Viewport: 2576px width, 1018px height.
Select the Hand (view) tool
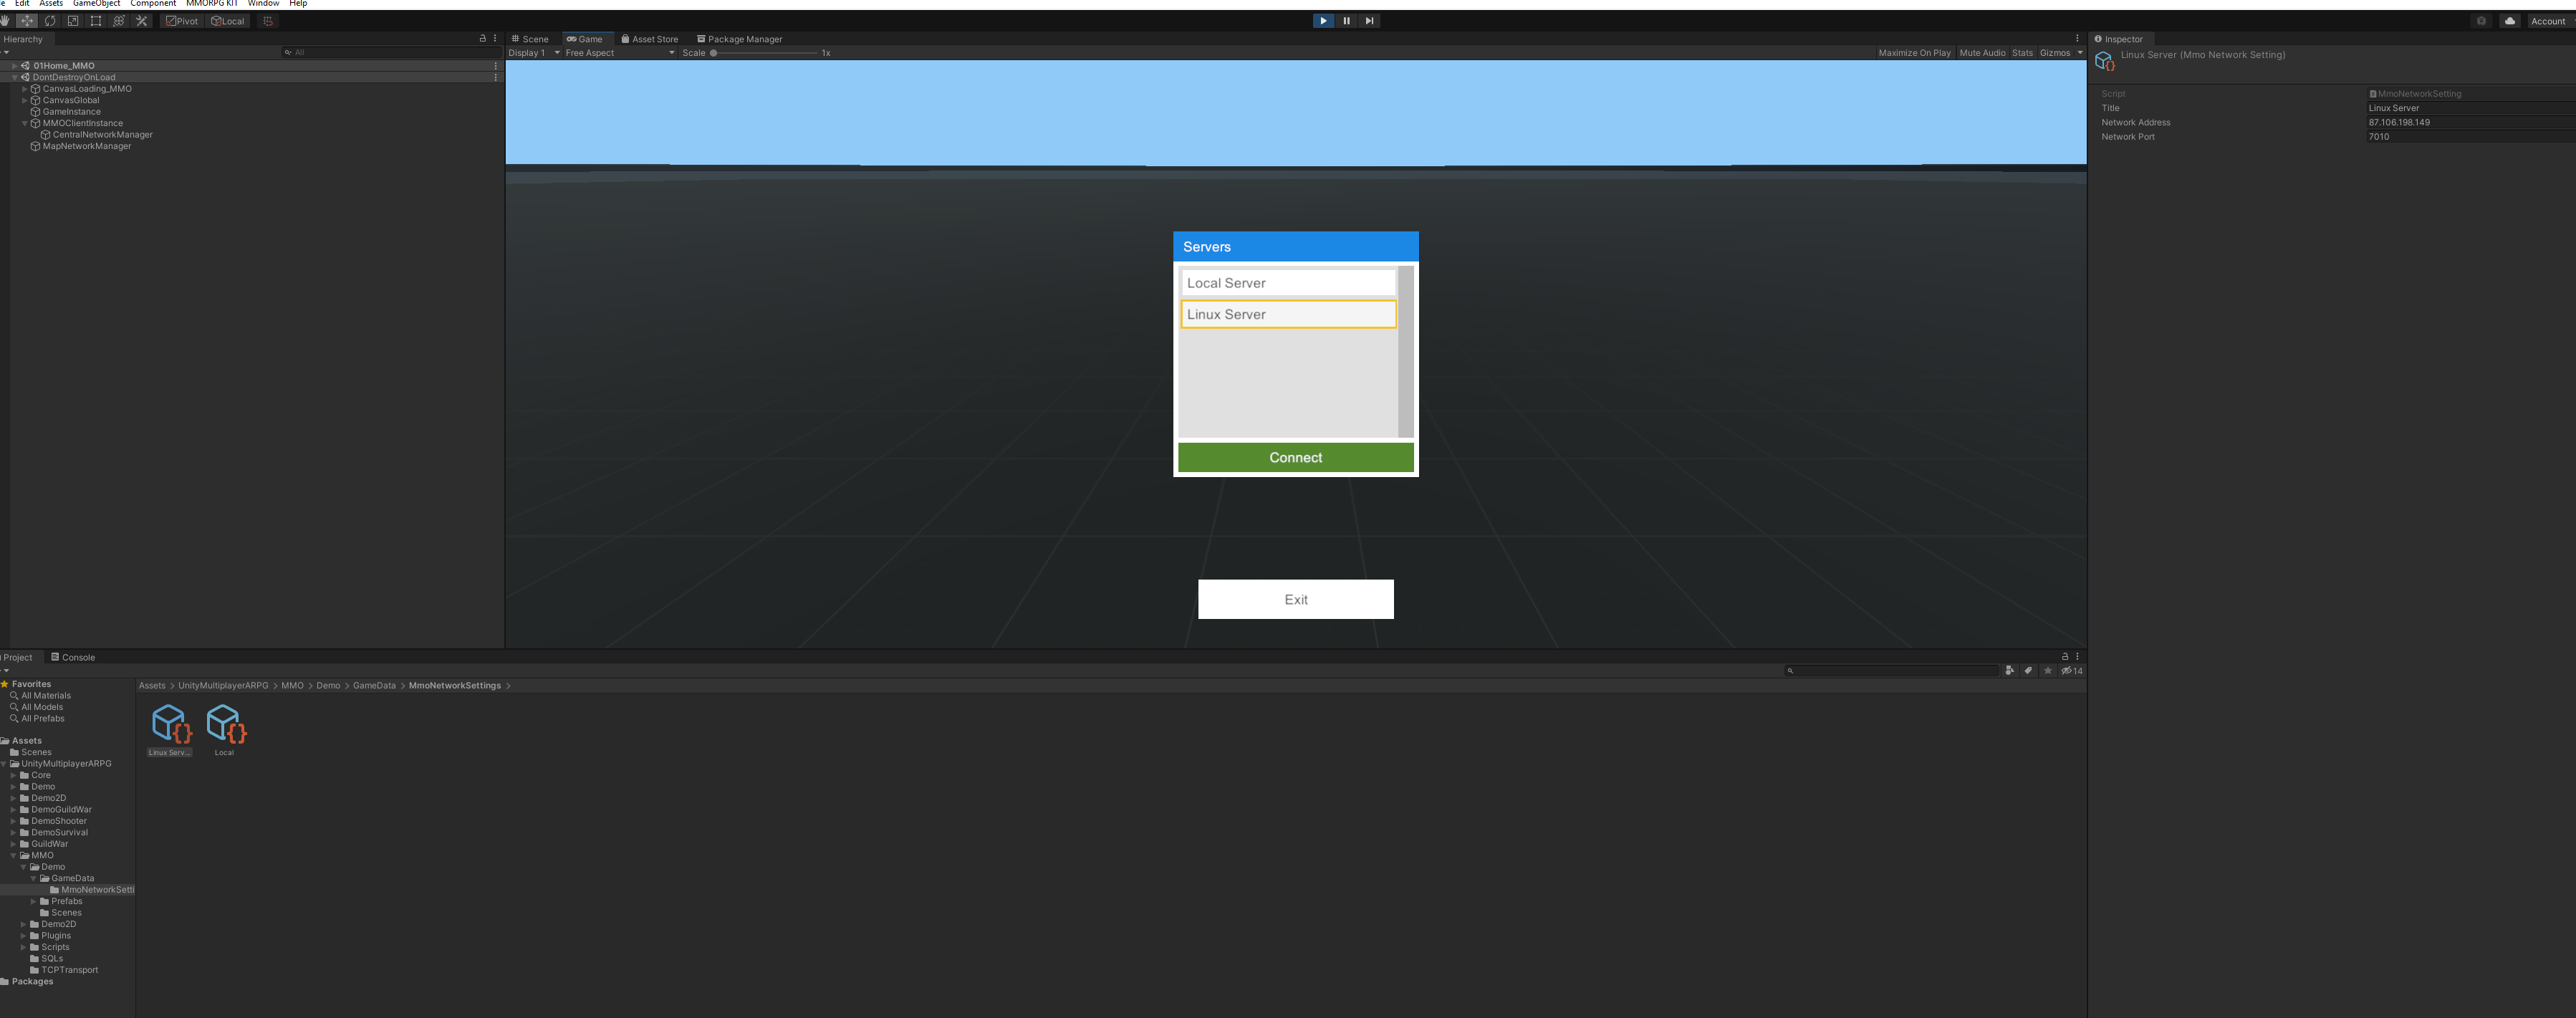(6, 20)
